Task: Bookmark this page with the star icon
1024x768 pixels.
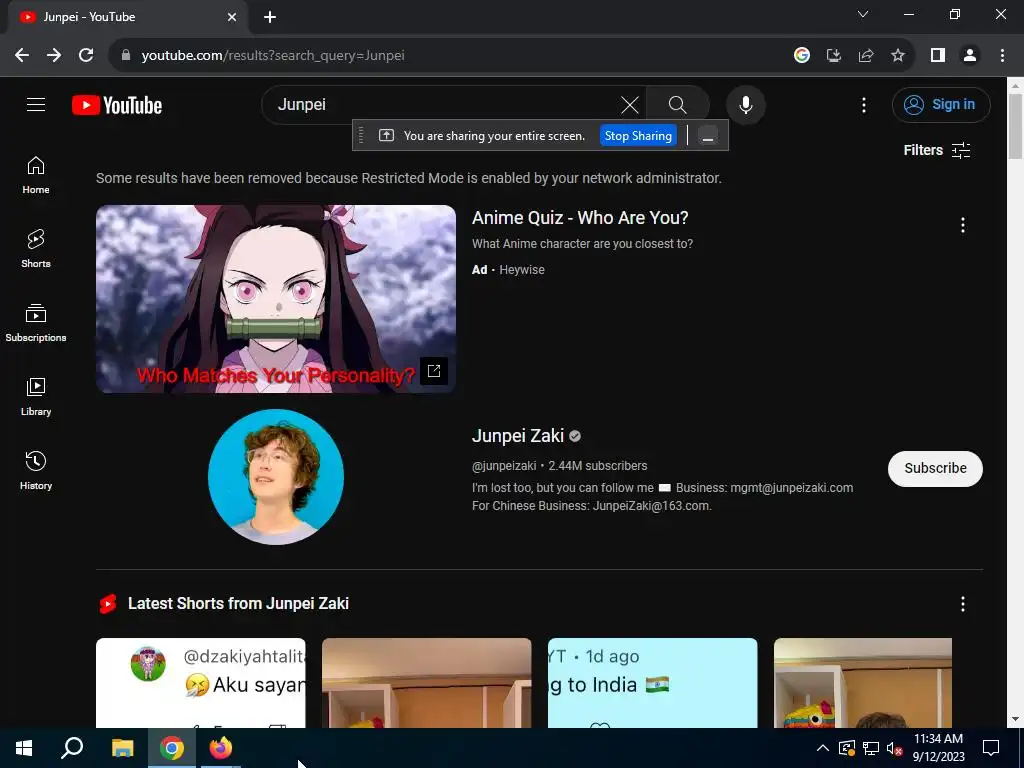Action: click(x=898, y=56)
